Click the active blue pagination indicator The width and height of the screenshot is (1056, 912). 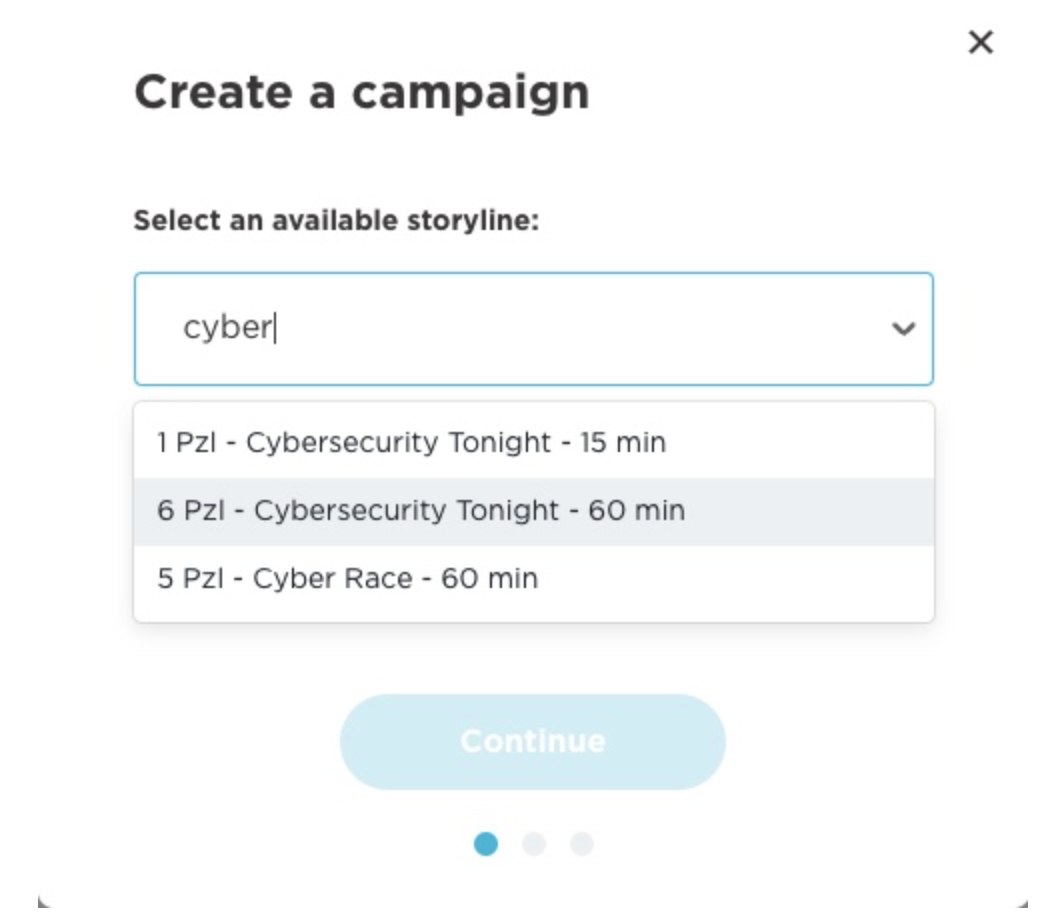(x=486, y=844)
